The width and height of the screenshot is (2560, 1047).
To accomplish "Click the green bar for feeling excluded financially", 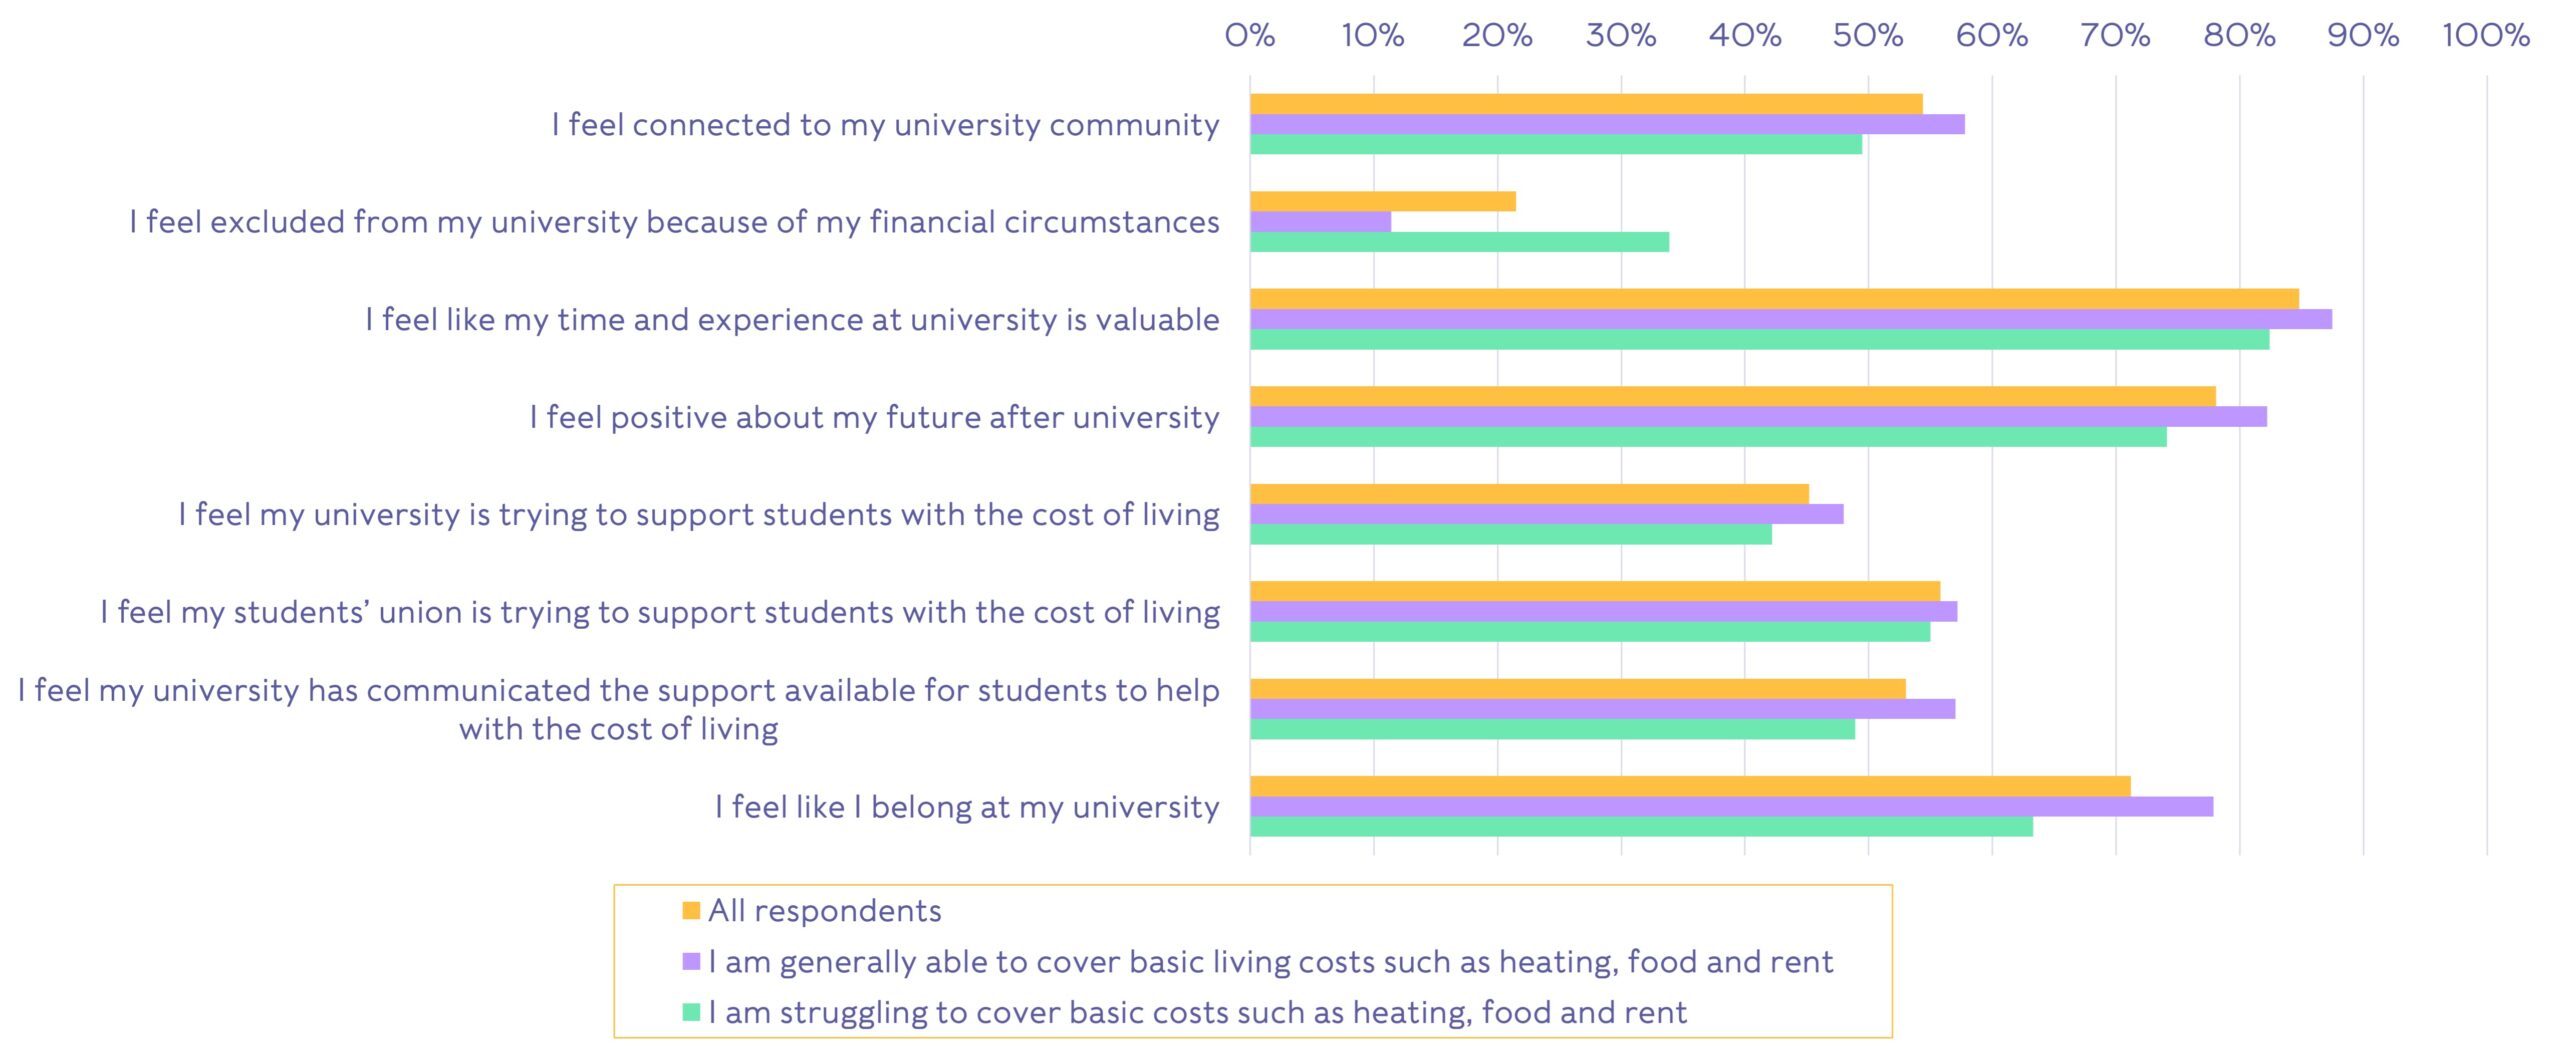I will click(1459, 242).
